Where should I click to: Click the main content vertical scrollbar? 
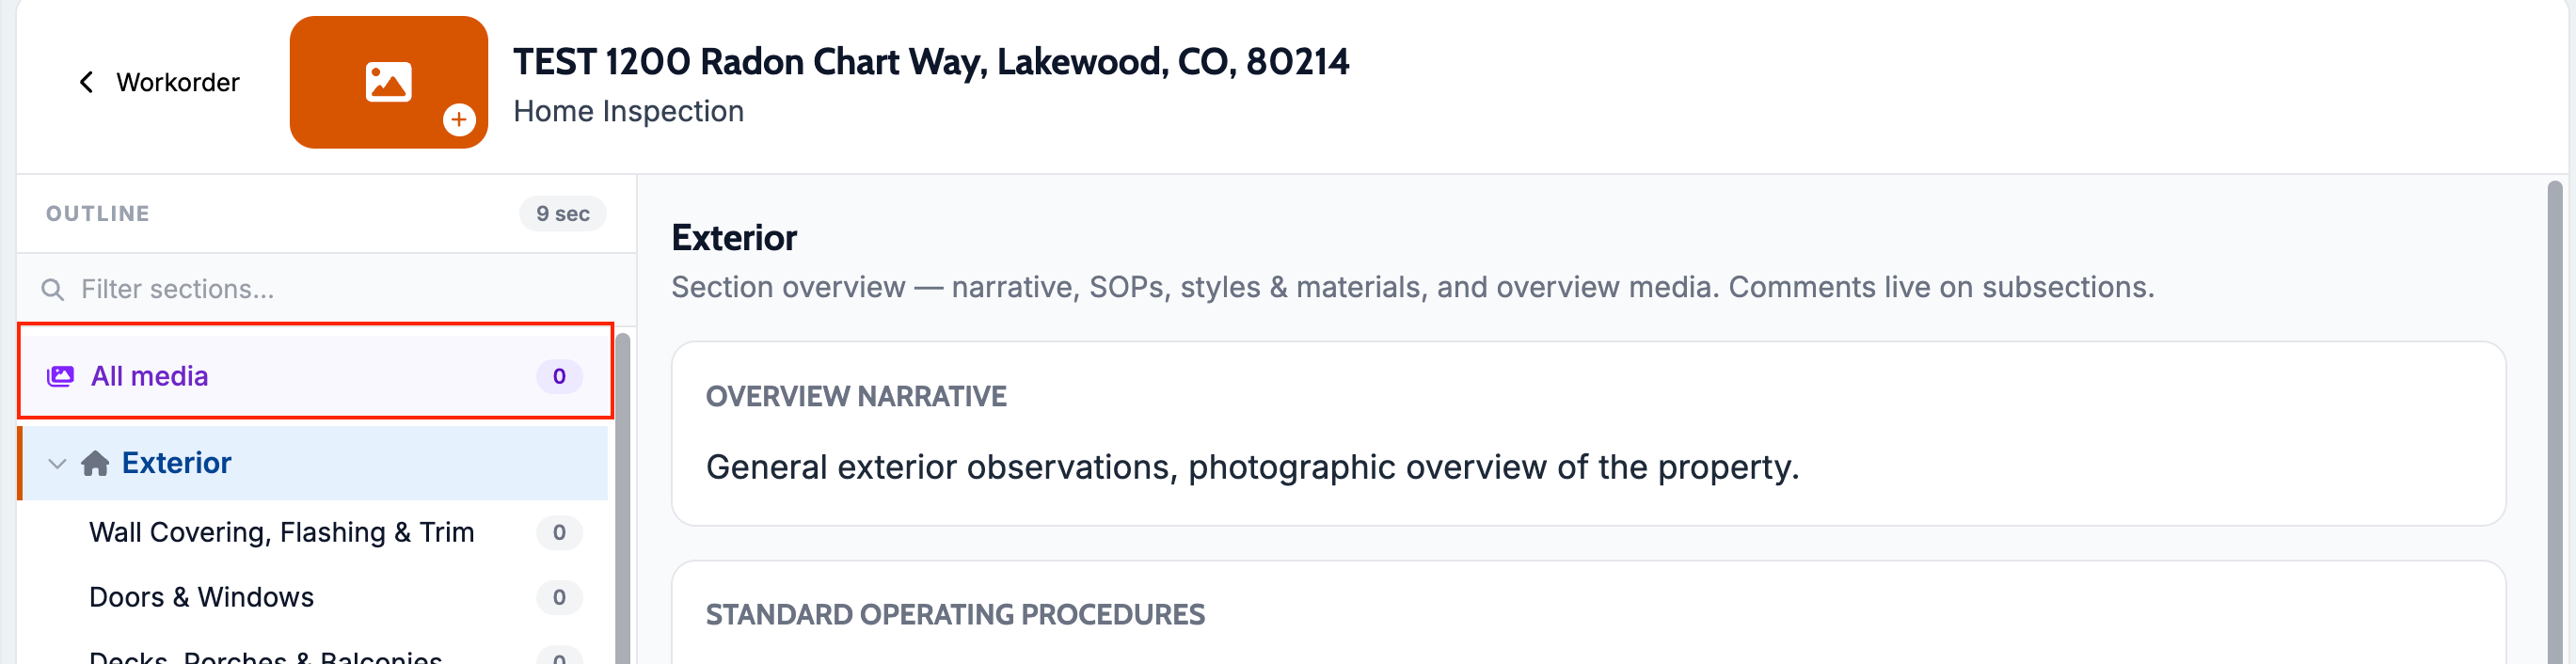click(2554, 421)
